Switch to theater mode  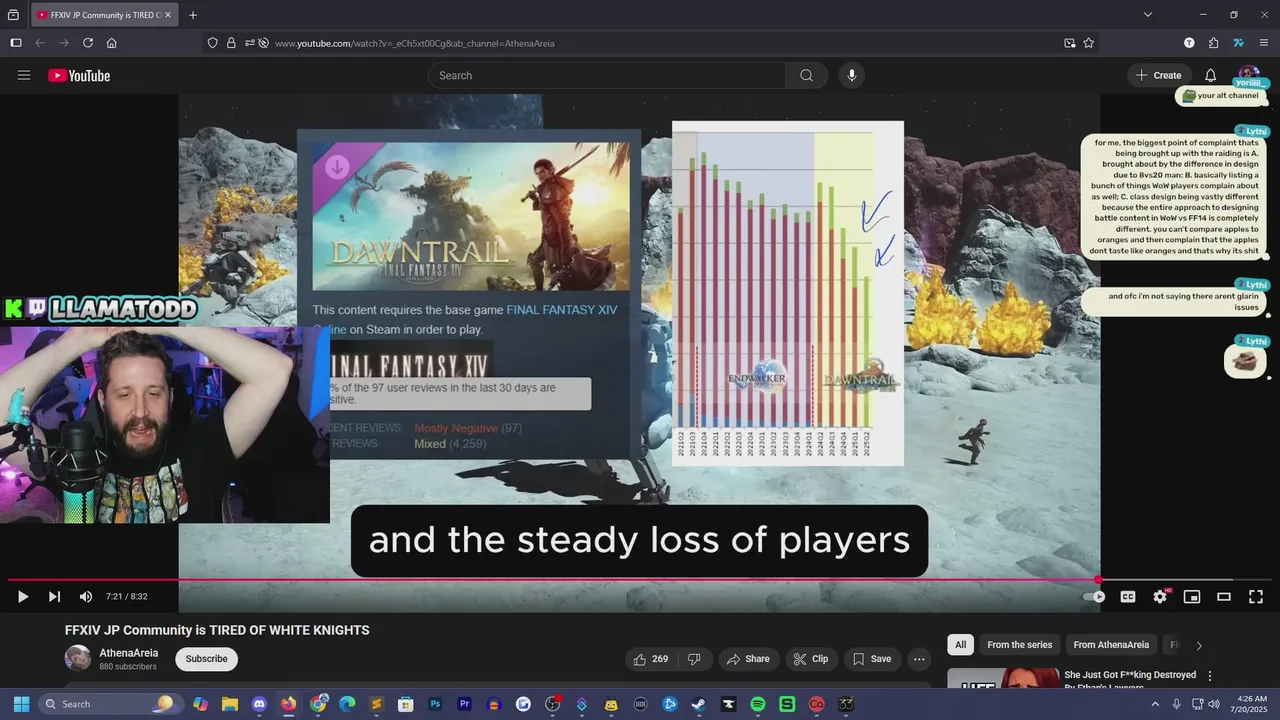pos(1224,597)
